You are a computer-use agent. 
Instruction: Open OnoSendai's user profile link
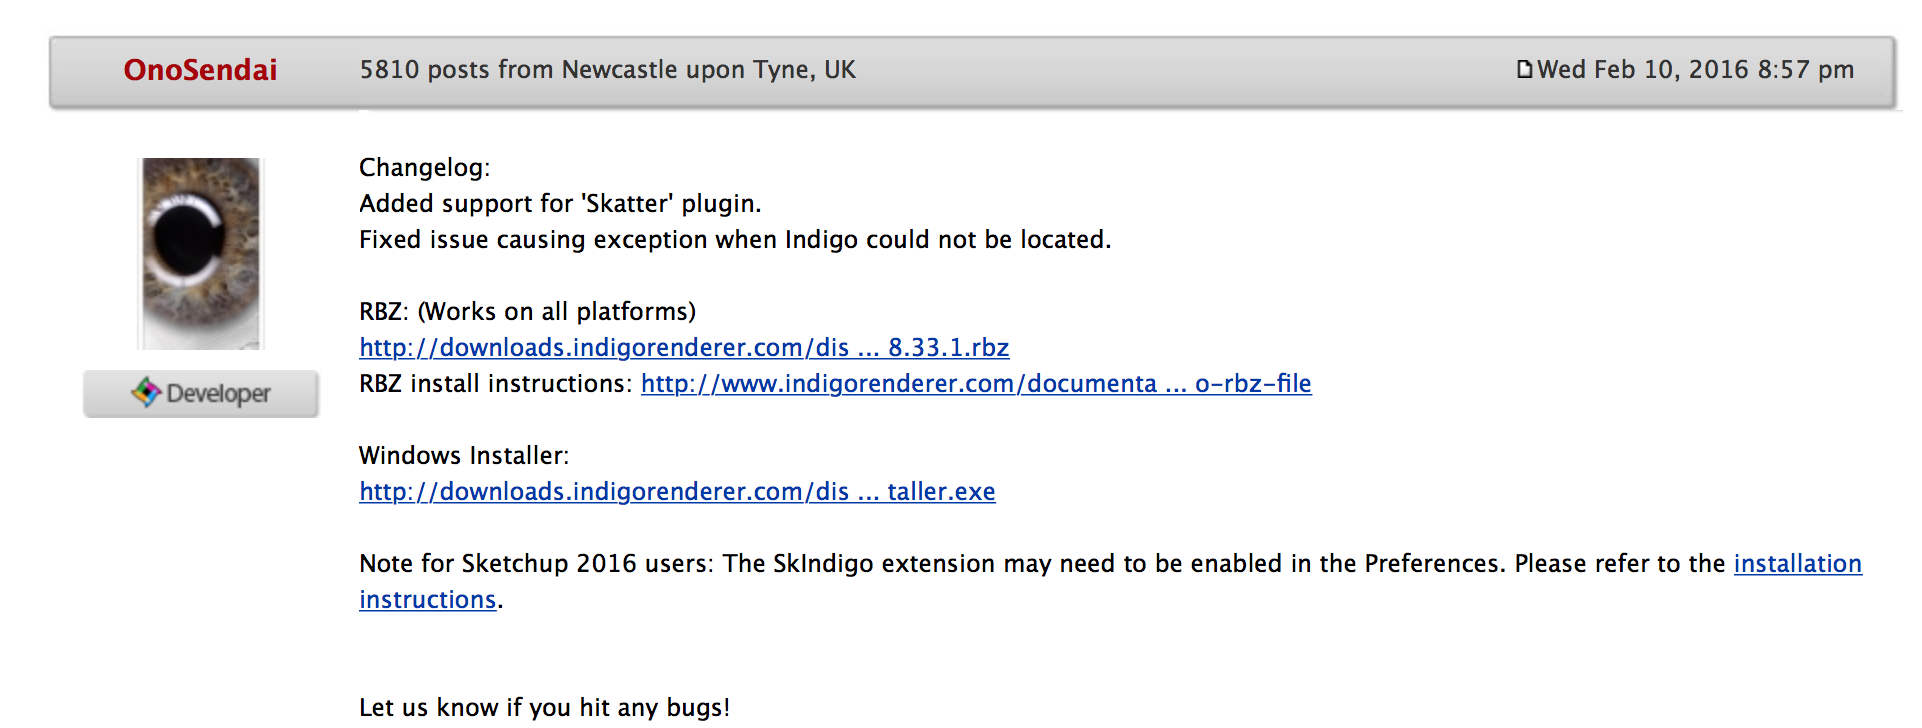point(200,70)
